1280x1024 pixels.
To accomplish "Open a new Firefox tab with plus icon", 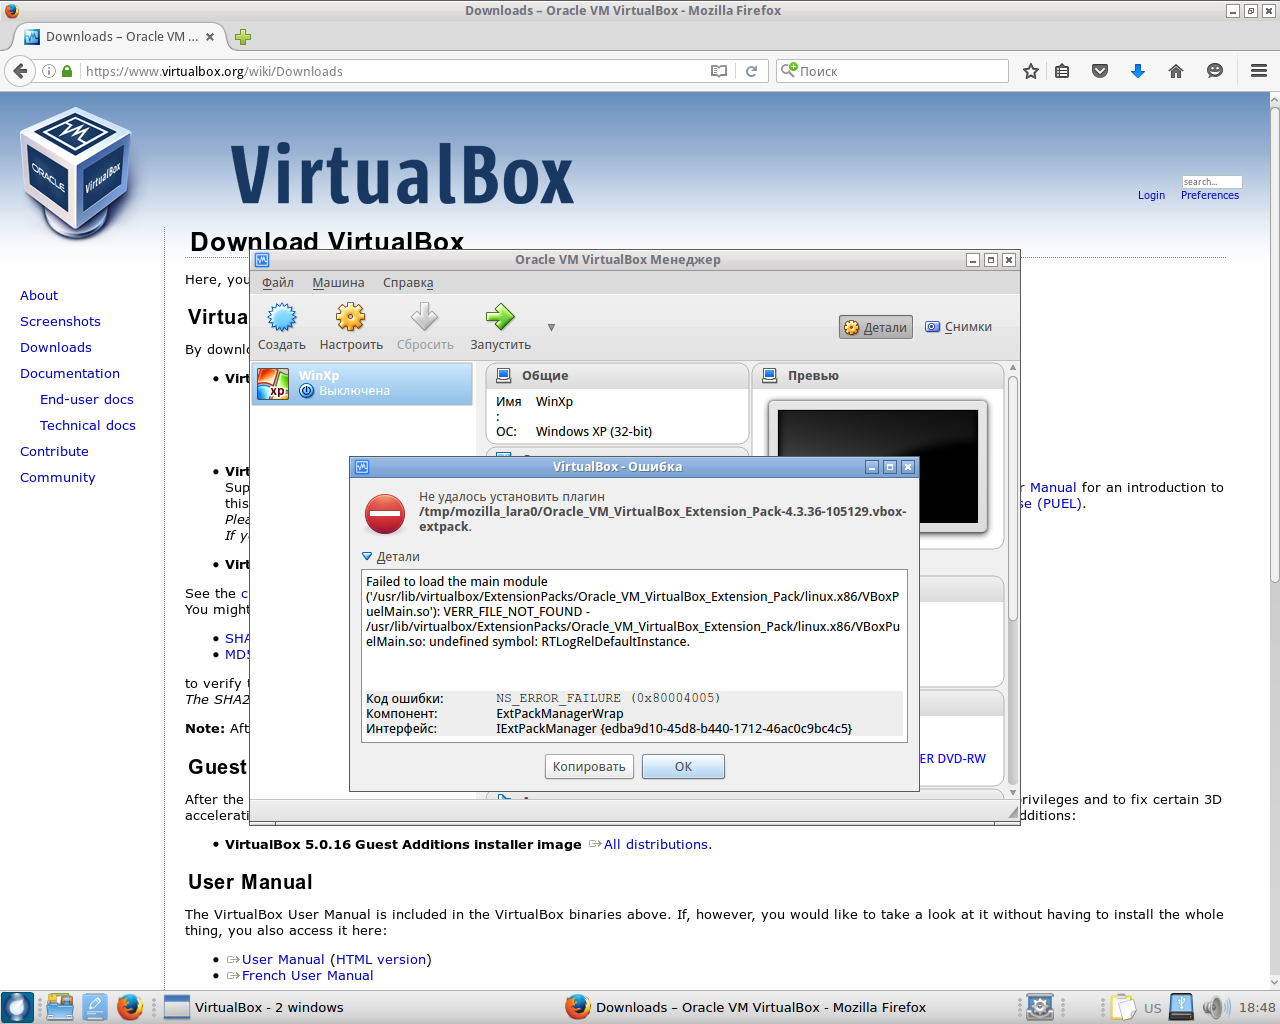I will tap(243, 37).
